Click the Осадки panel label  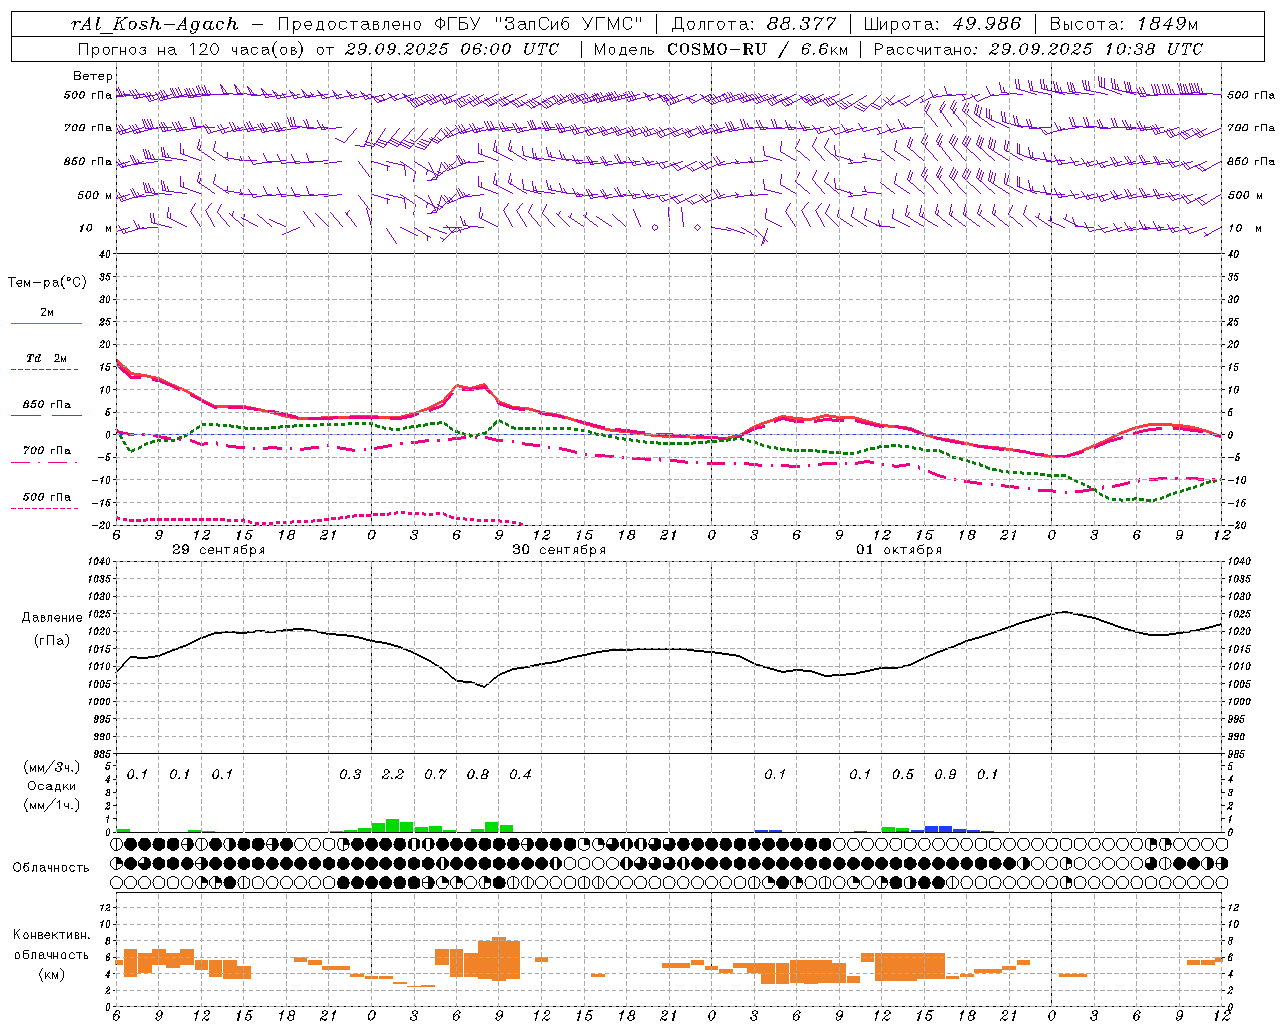click(x=50, y=786)
